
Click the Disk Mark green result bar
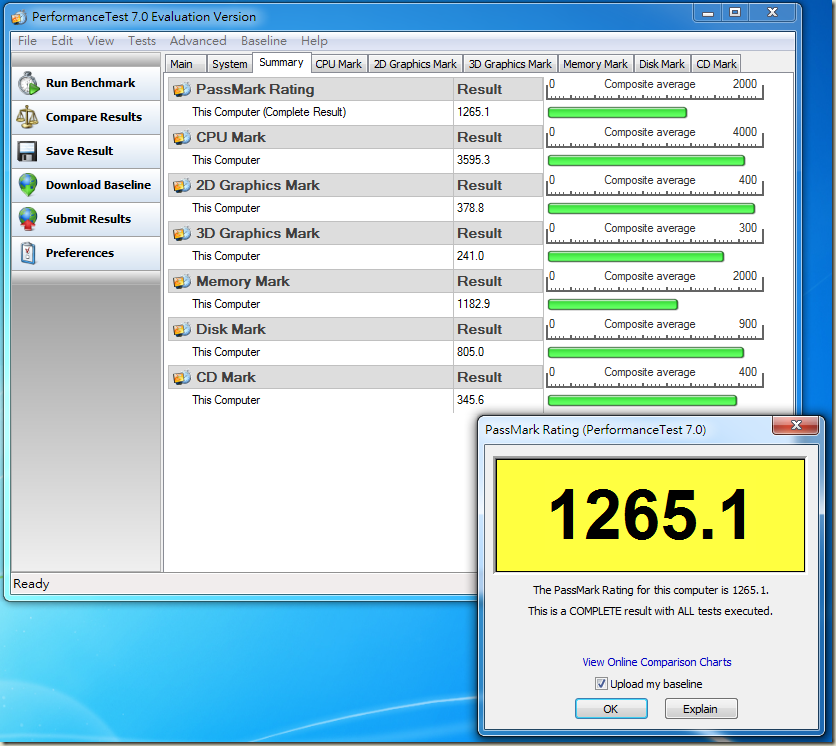click(x=646, y=352)
